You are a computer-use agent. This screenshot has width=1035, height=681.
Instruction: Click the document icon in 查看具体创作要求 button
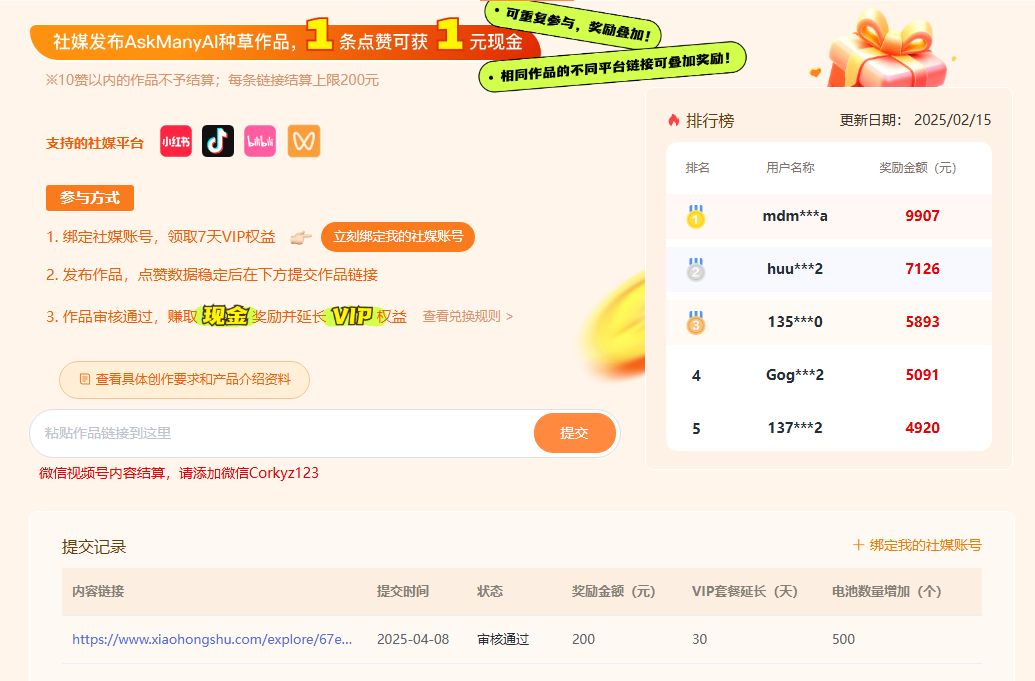point(84,379)
